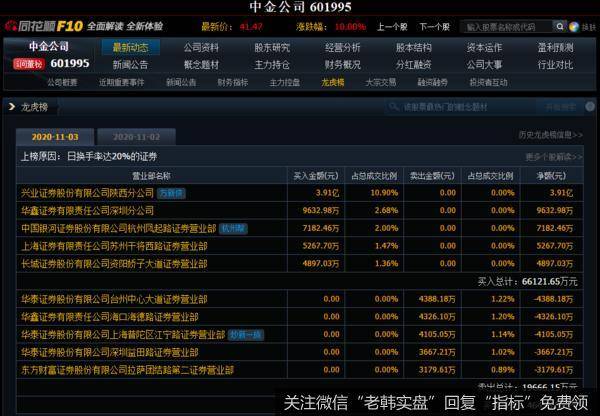Open 上海证券苏州干将西路证券营业部
The image size is (600, 416).
click(114, 246)
